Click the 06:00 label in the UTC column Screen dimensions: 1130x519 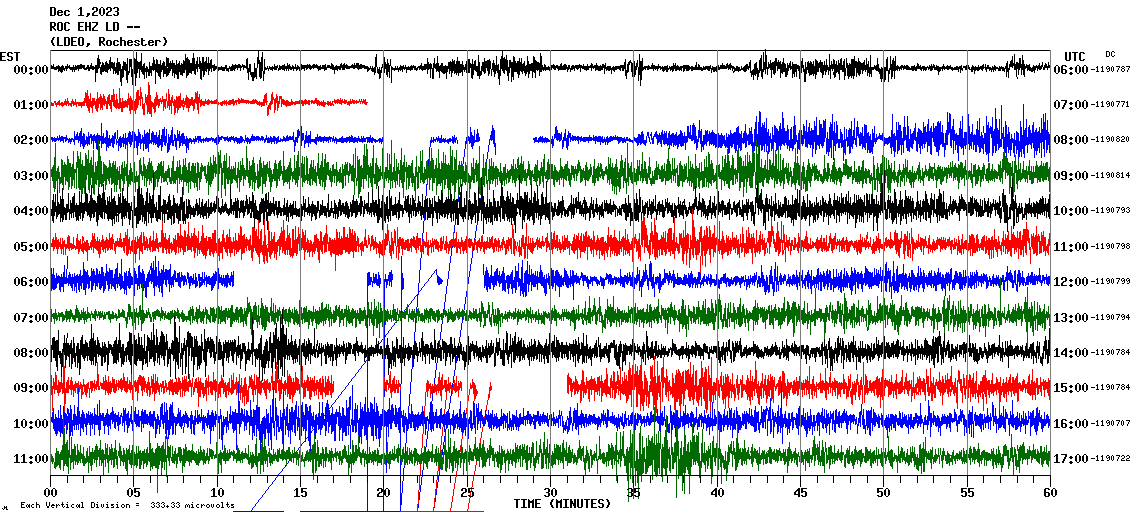1070,69
